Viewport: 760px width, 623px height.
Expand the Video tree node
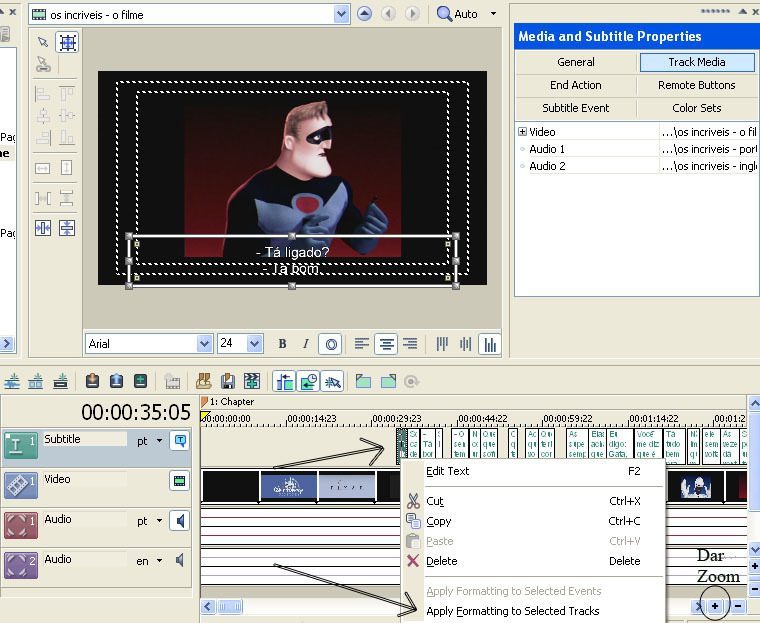click(522, 132)
